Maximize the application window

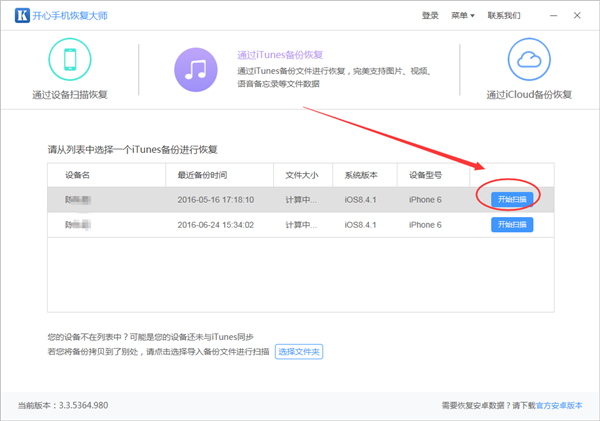(x=560, y=15)
